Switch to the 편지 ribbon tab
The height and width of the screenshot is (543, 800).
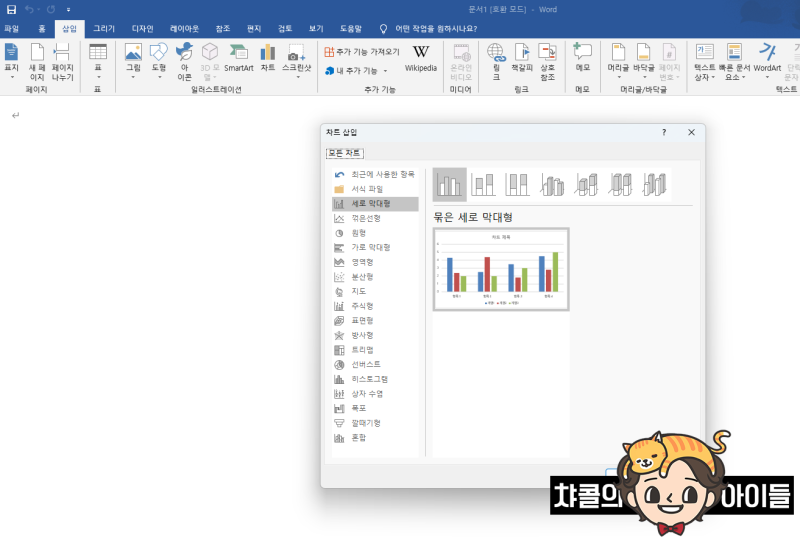pyautogui.click(x=254, y=29)
